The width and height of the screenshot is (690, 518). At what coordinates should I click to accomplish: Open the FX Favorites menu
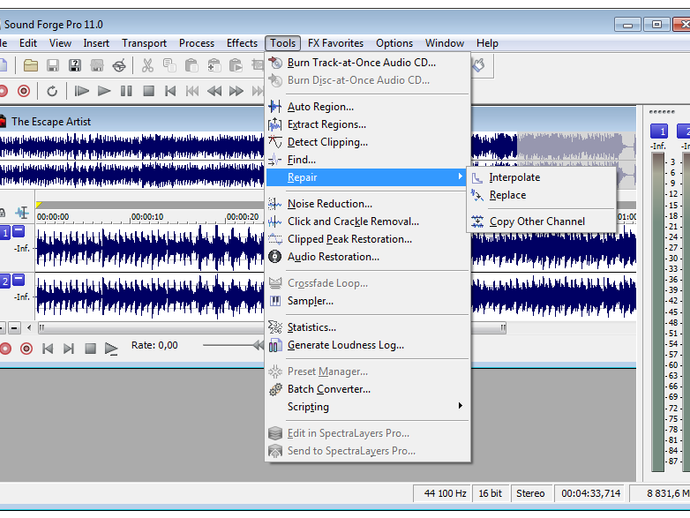coord(335,43)
